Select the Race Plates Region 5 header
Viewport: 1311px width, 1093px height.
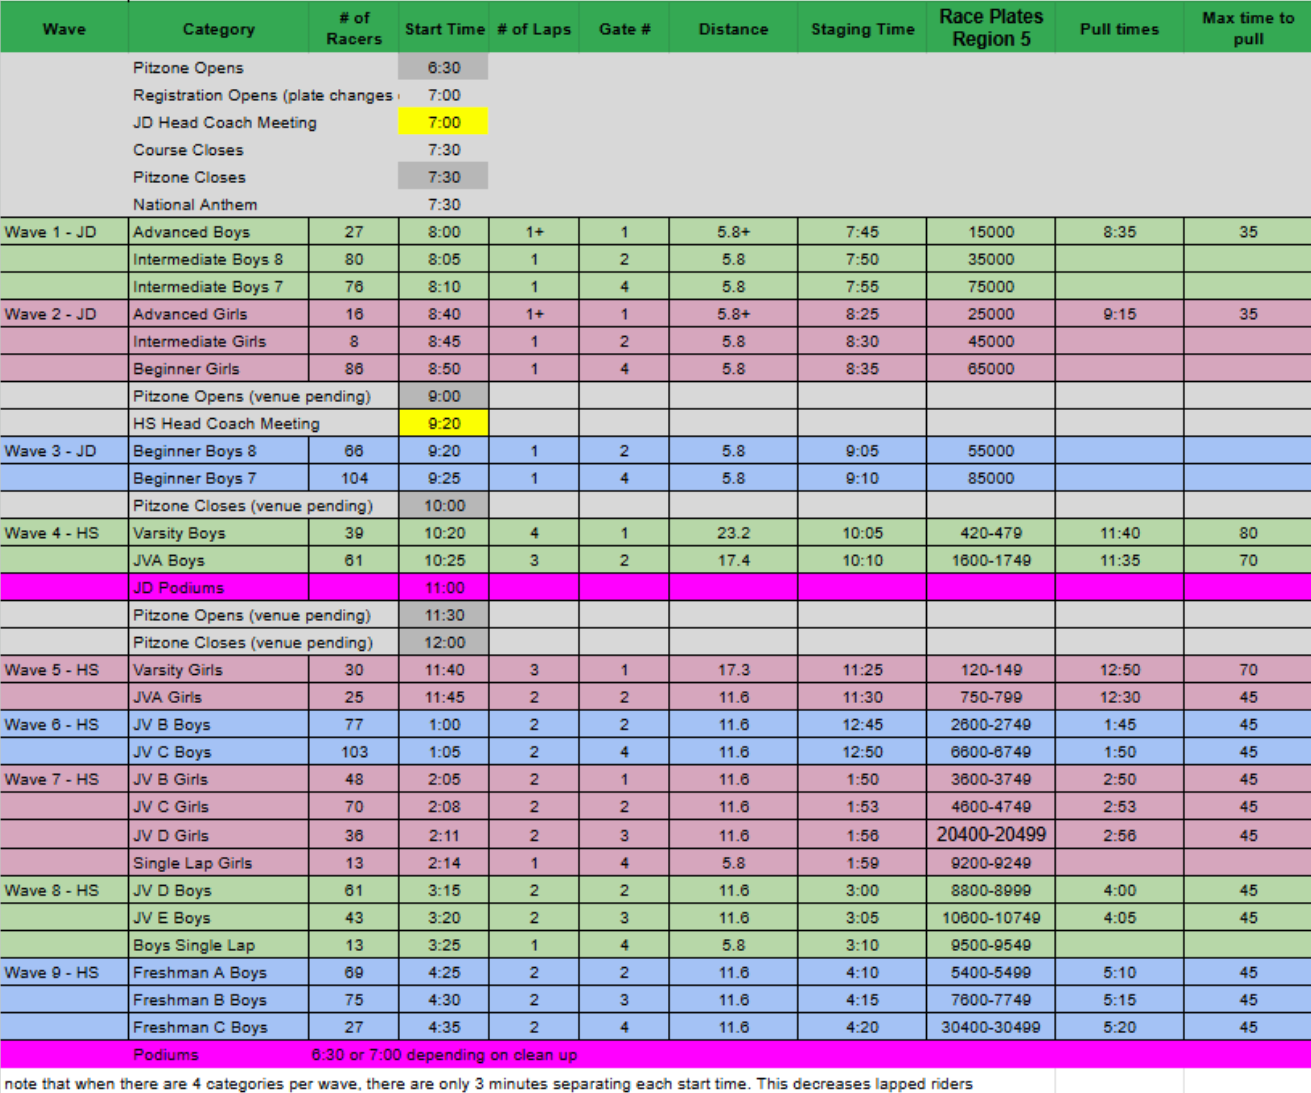point(991,28)
